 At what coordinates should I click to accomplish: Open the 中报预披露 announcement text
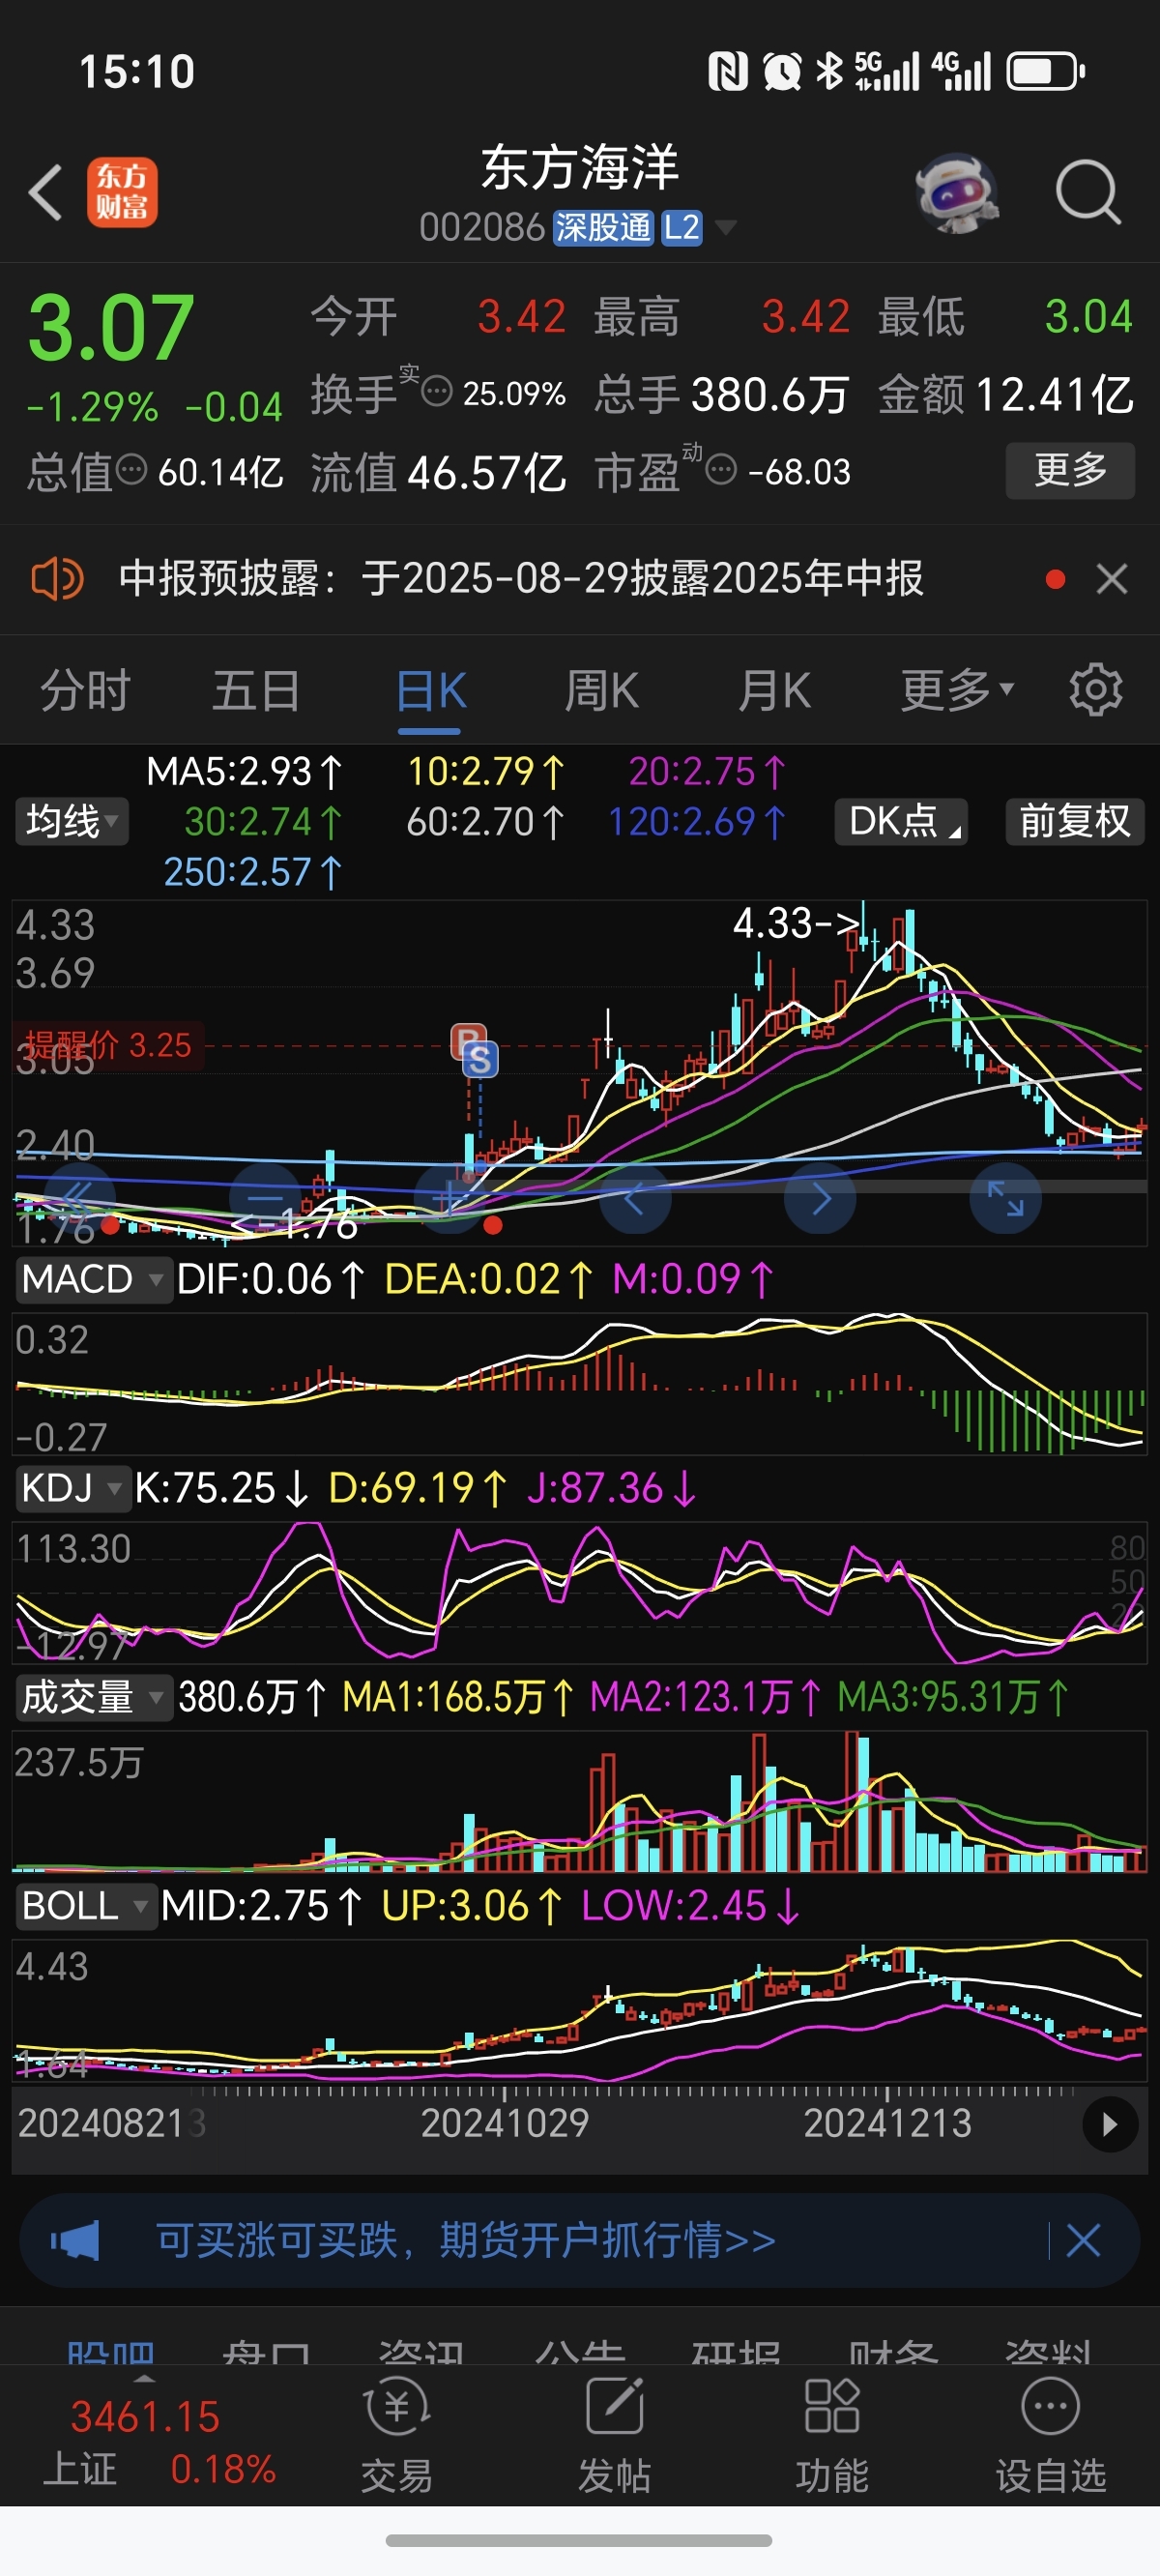point(520,578)
